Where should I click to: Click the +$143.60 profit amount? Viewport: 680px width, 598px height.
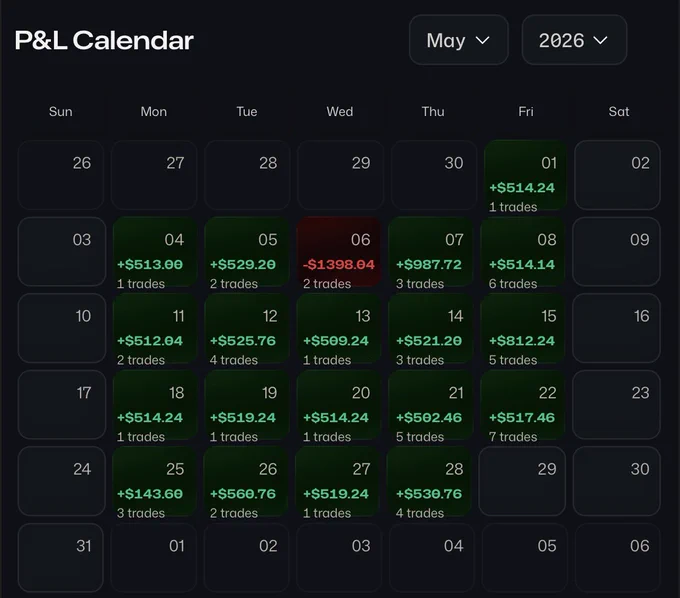150,494
